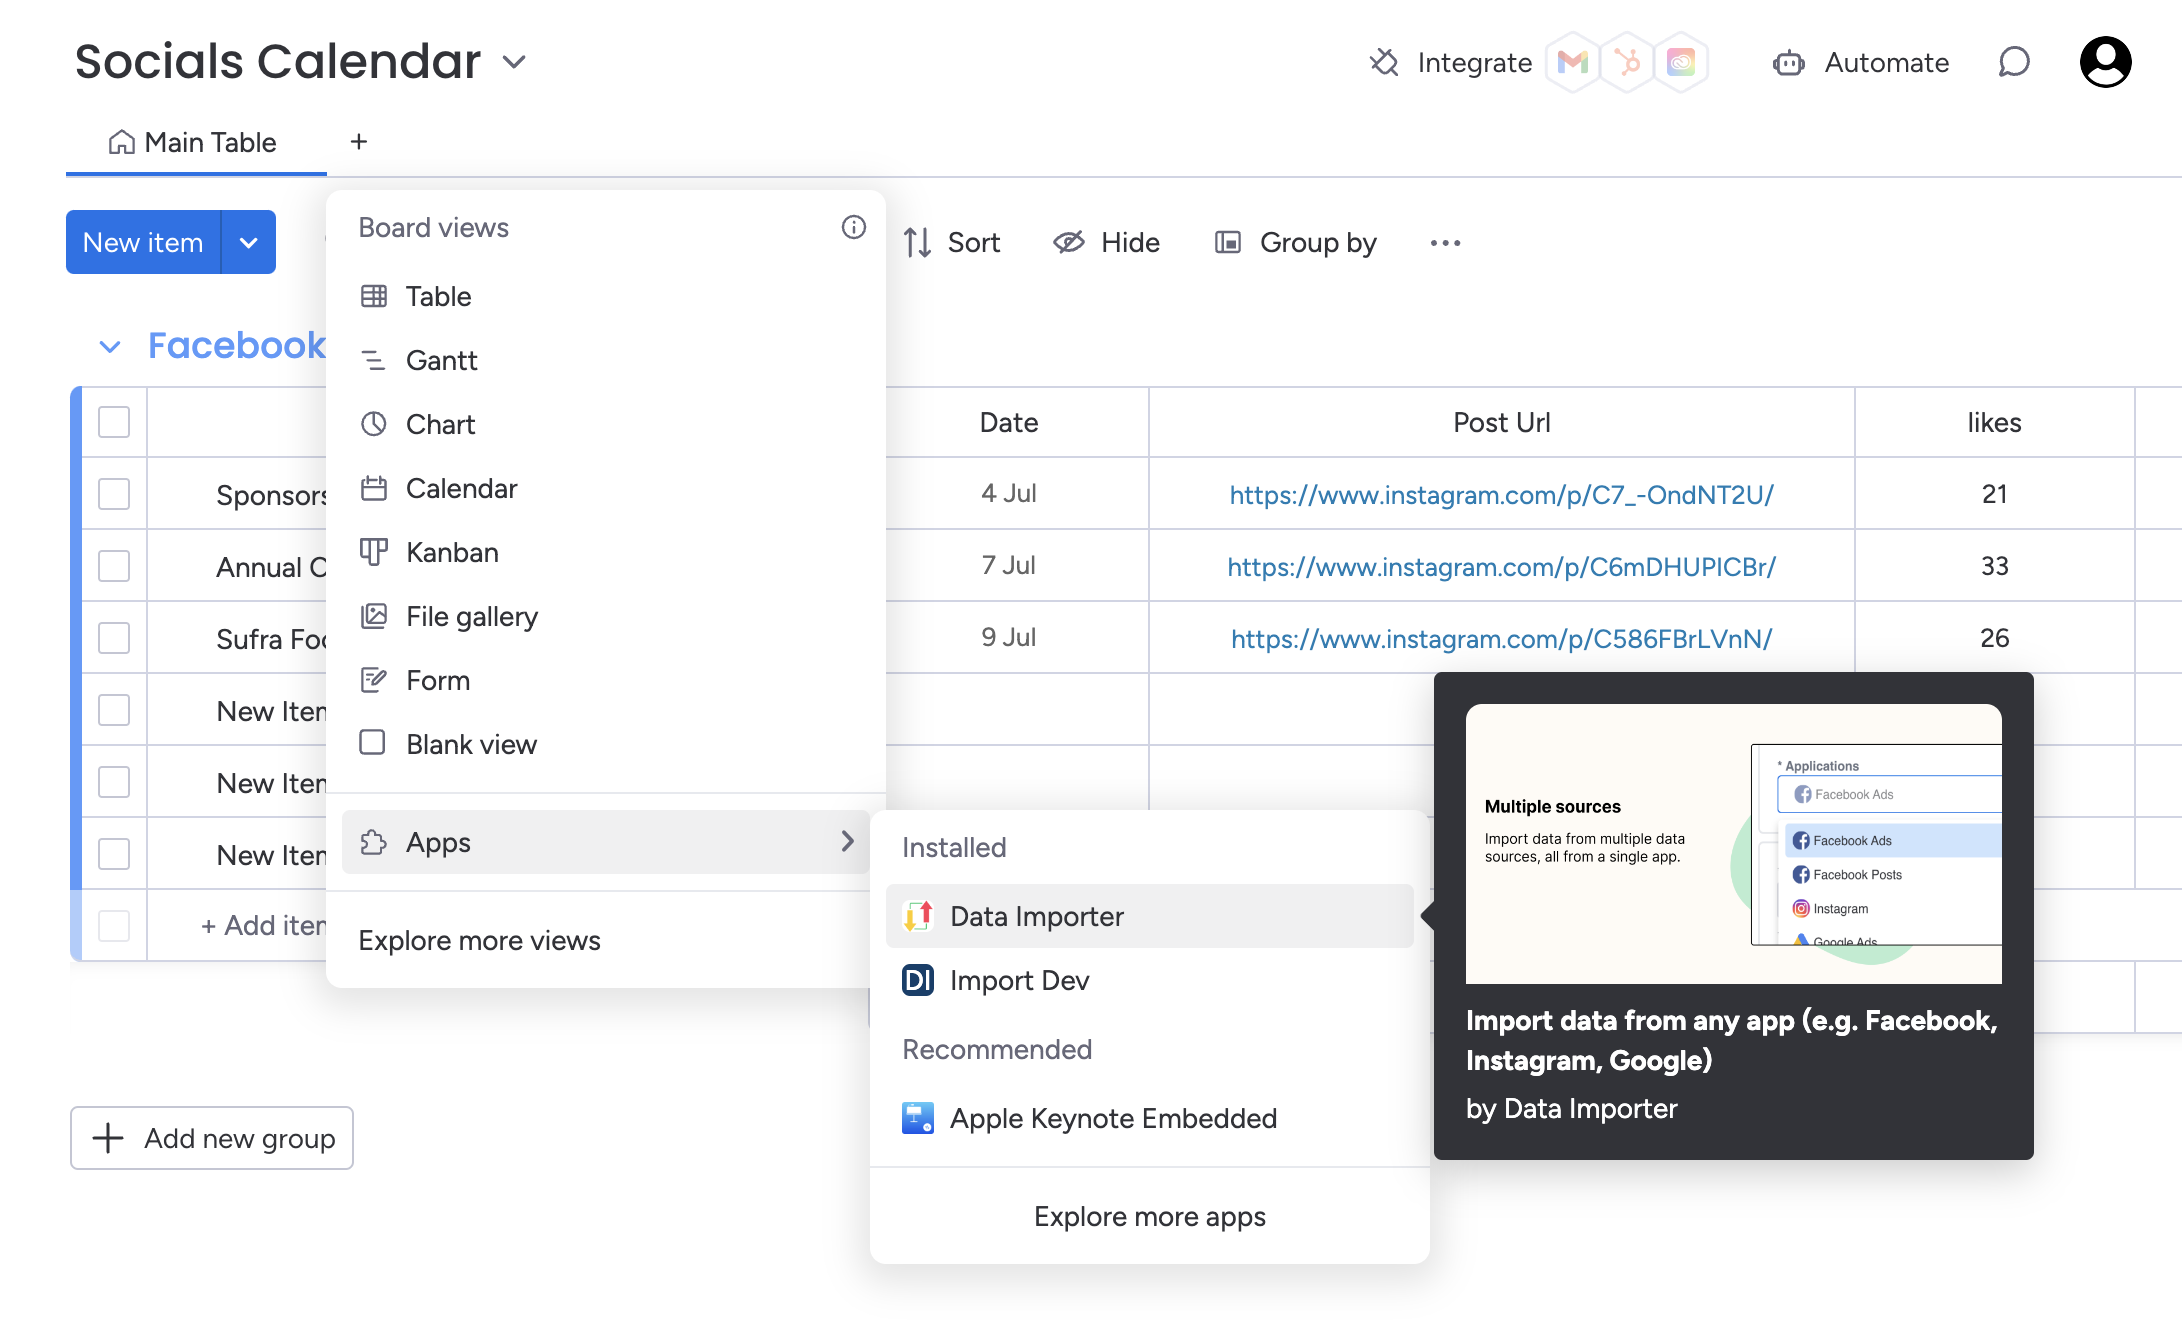Click Explore more apps
Image resolution: width=2182 pixels, height=1340 pixels.
1150,1216
